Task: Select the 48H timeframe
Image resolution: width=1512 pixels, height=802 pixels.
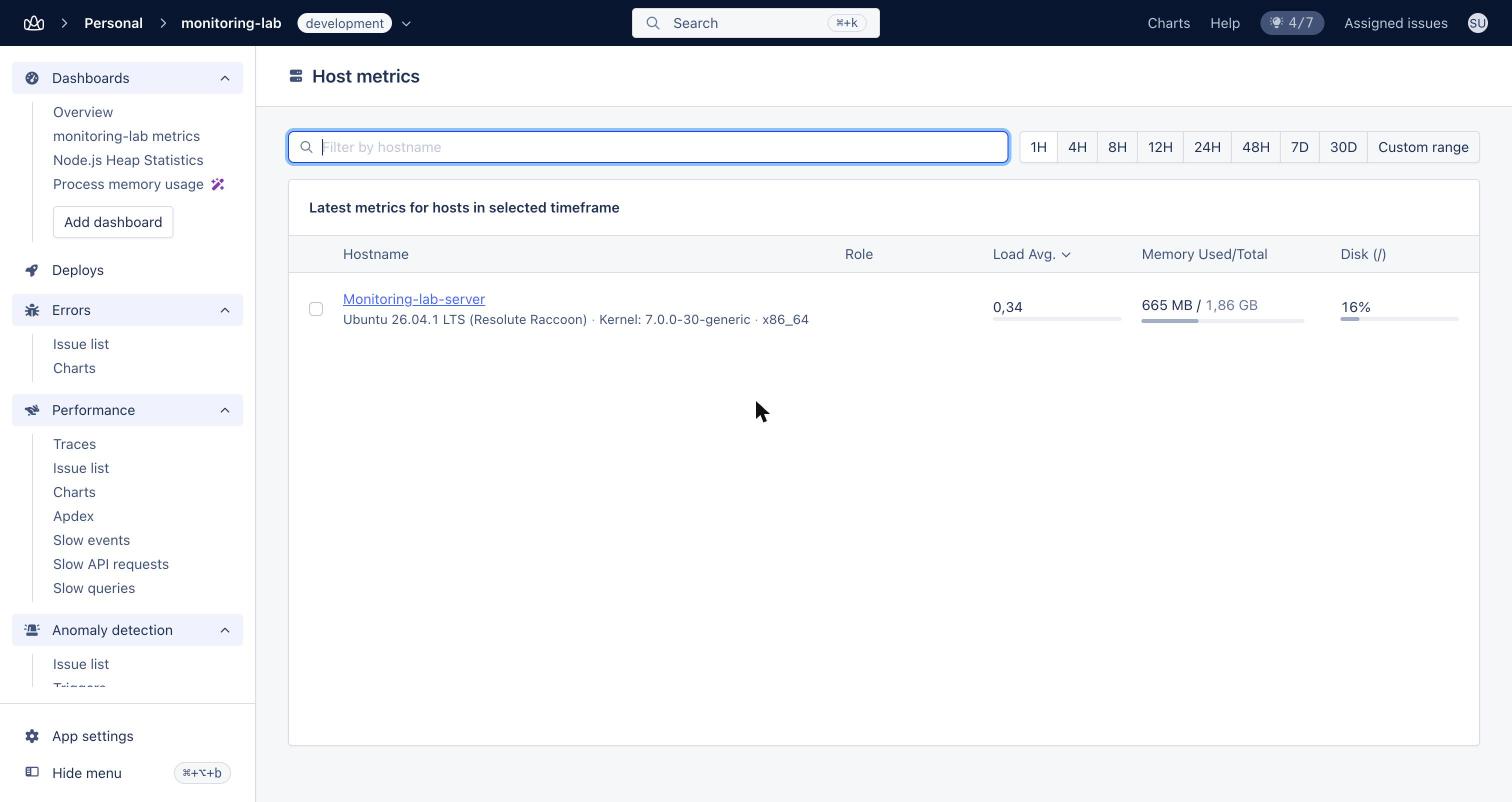Action: (1256, 147)
